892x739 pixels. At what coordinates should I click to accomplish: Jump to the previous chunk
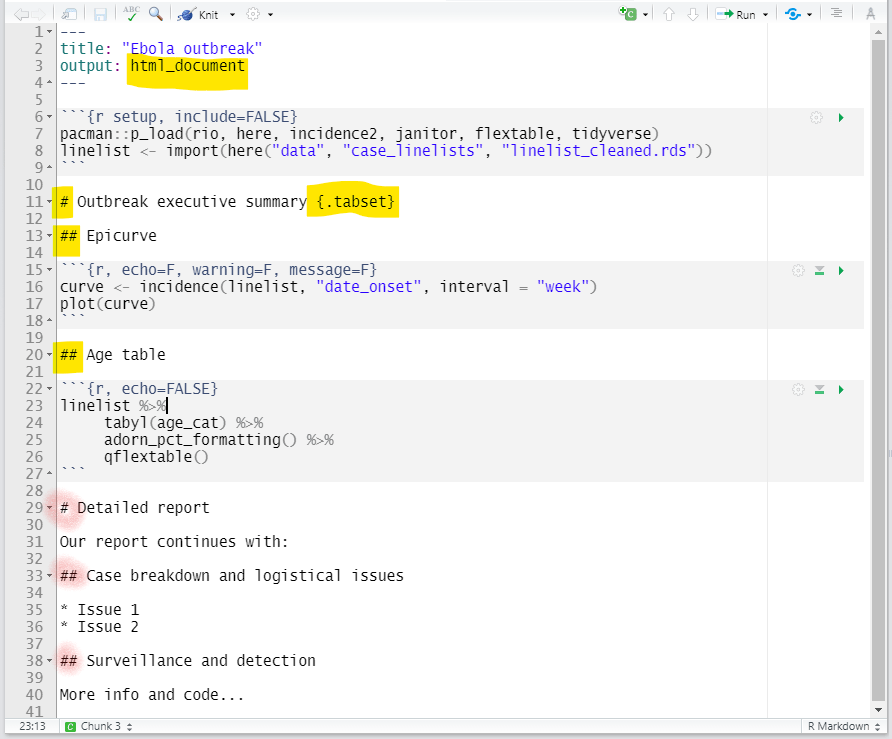tap(670, 14)
